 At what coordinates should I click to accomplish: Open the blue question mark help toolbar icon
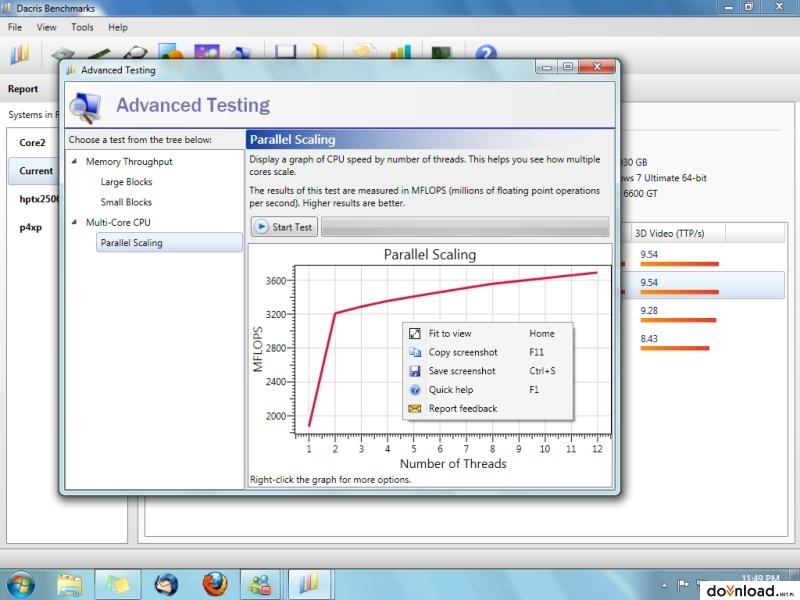[486, 52]
